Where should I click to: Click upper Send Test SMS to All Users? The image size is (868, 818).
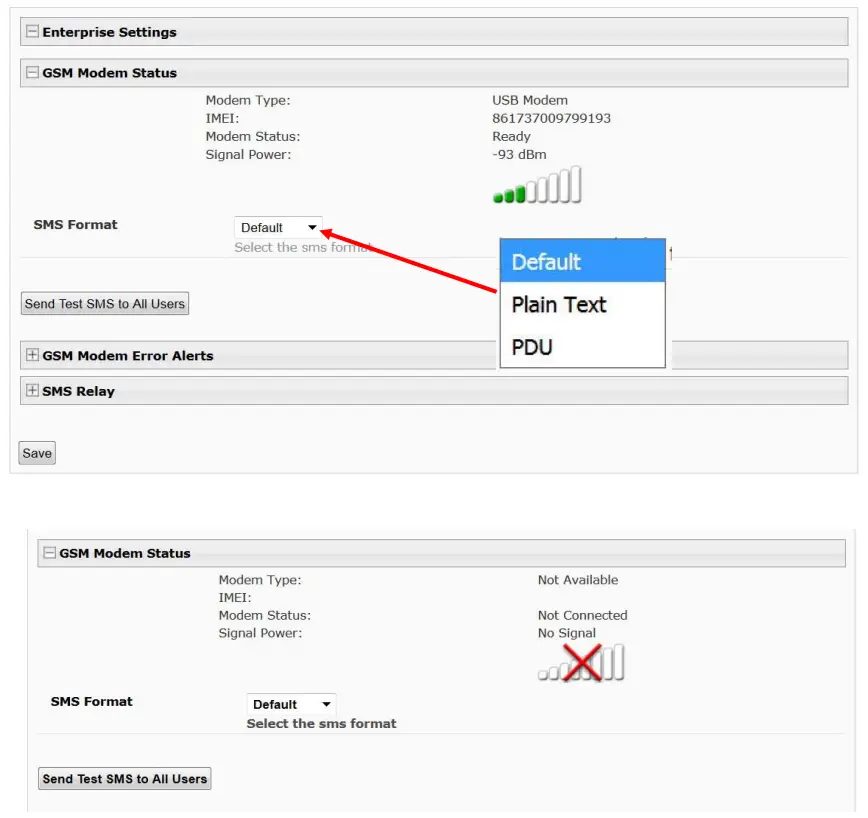pos(105,304)
